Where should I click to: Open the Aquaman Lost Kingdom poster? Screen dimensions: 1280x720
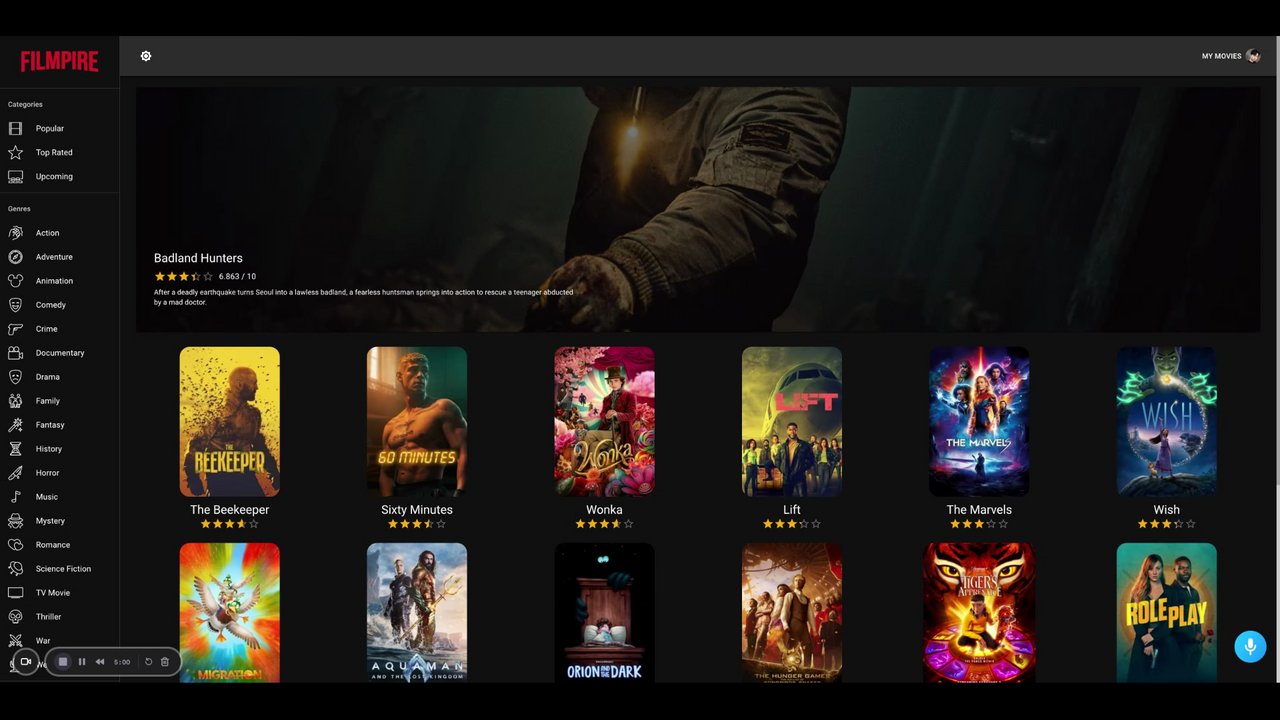click(x=417, y=613)
